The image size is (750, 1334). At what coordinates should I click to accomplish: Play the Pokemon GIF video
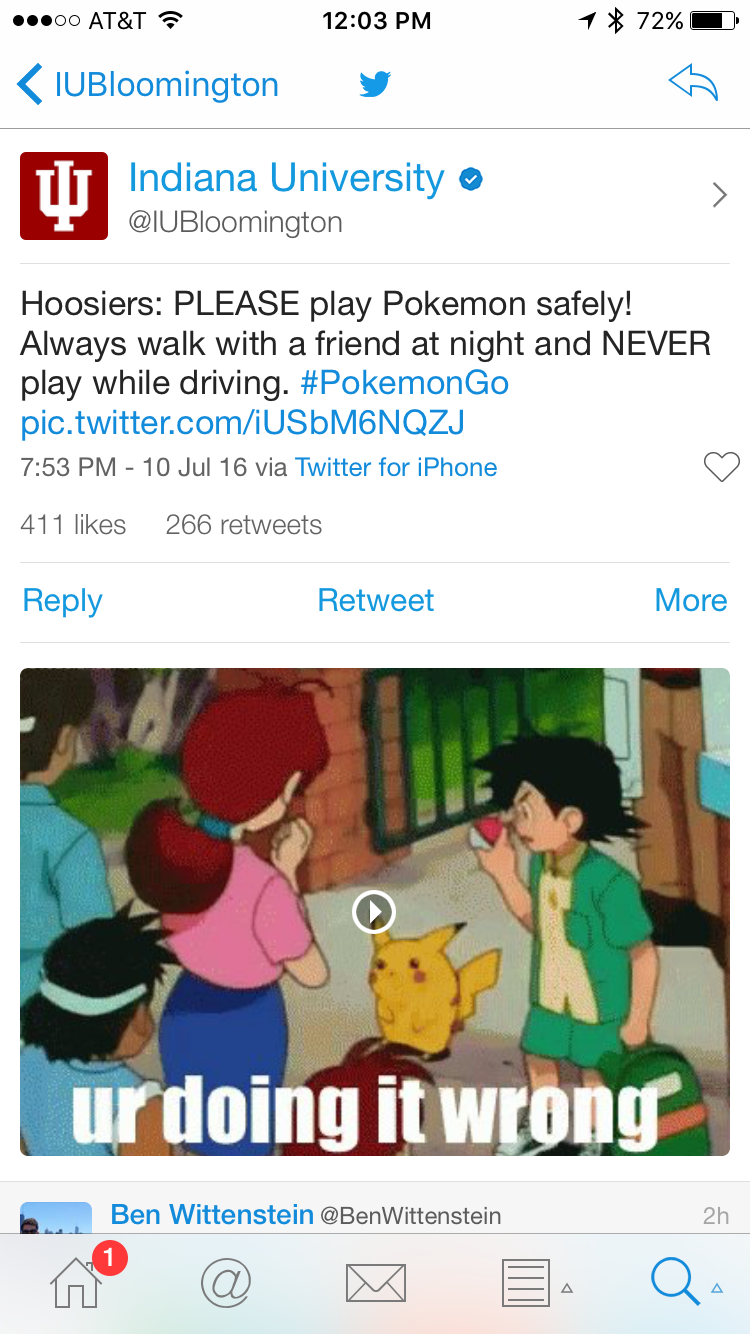[374, 911]
